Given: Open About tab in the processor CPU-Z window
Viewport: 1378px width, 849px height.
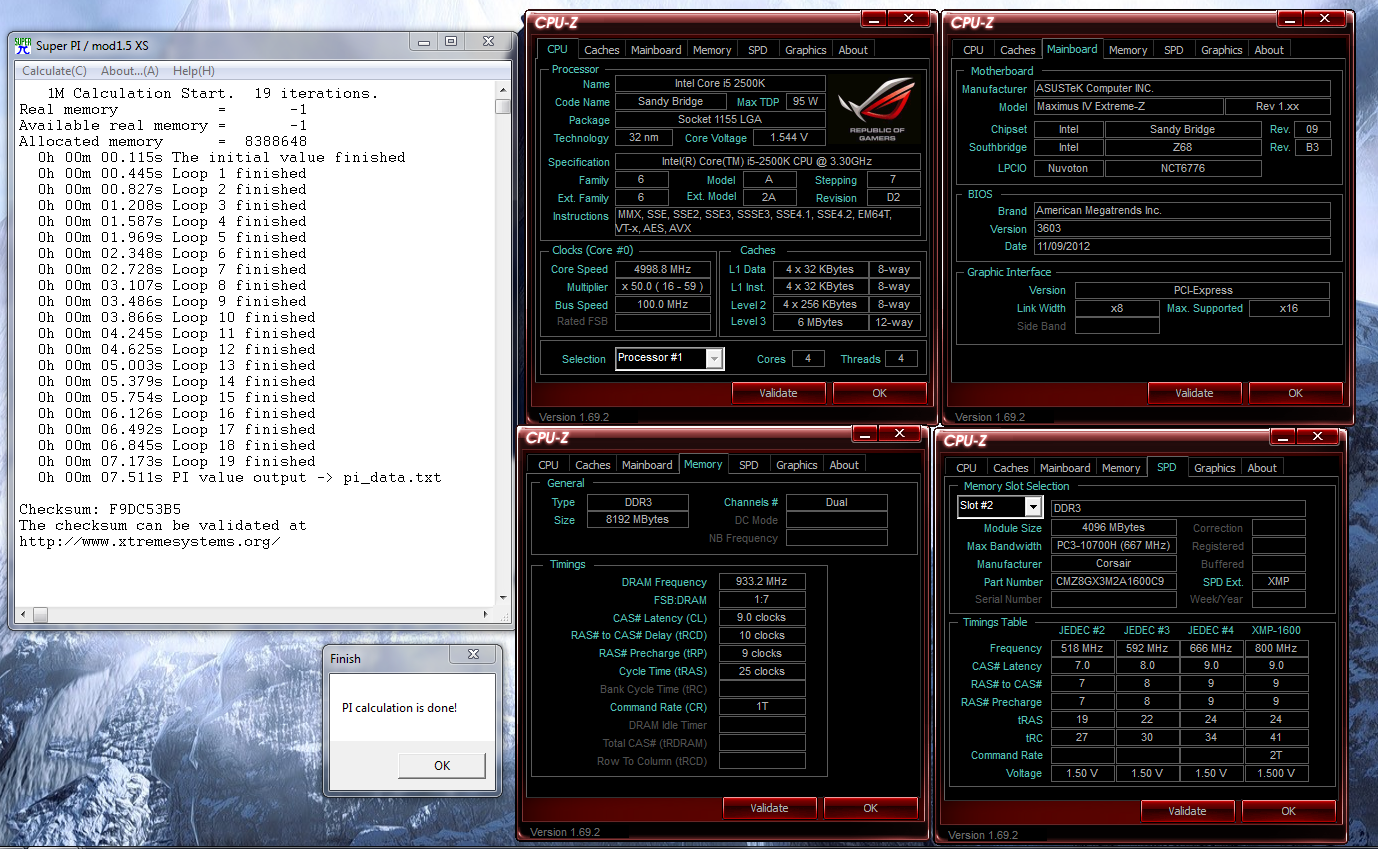Looking at the screenshot, I should coord(853,50).
